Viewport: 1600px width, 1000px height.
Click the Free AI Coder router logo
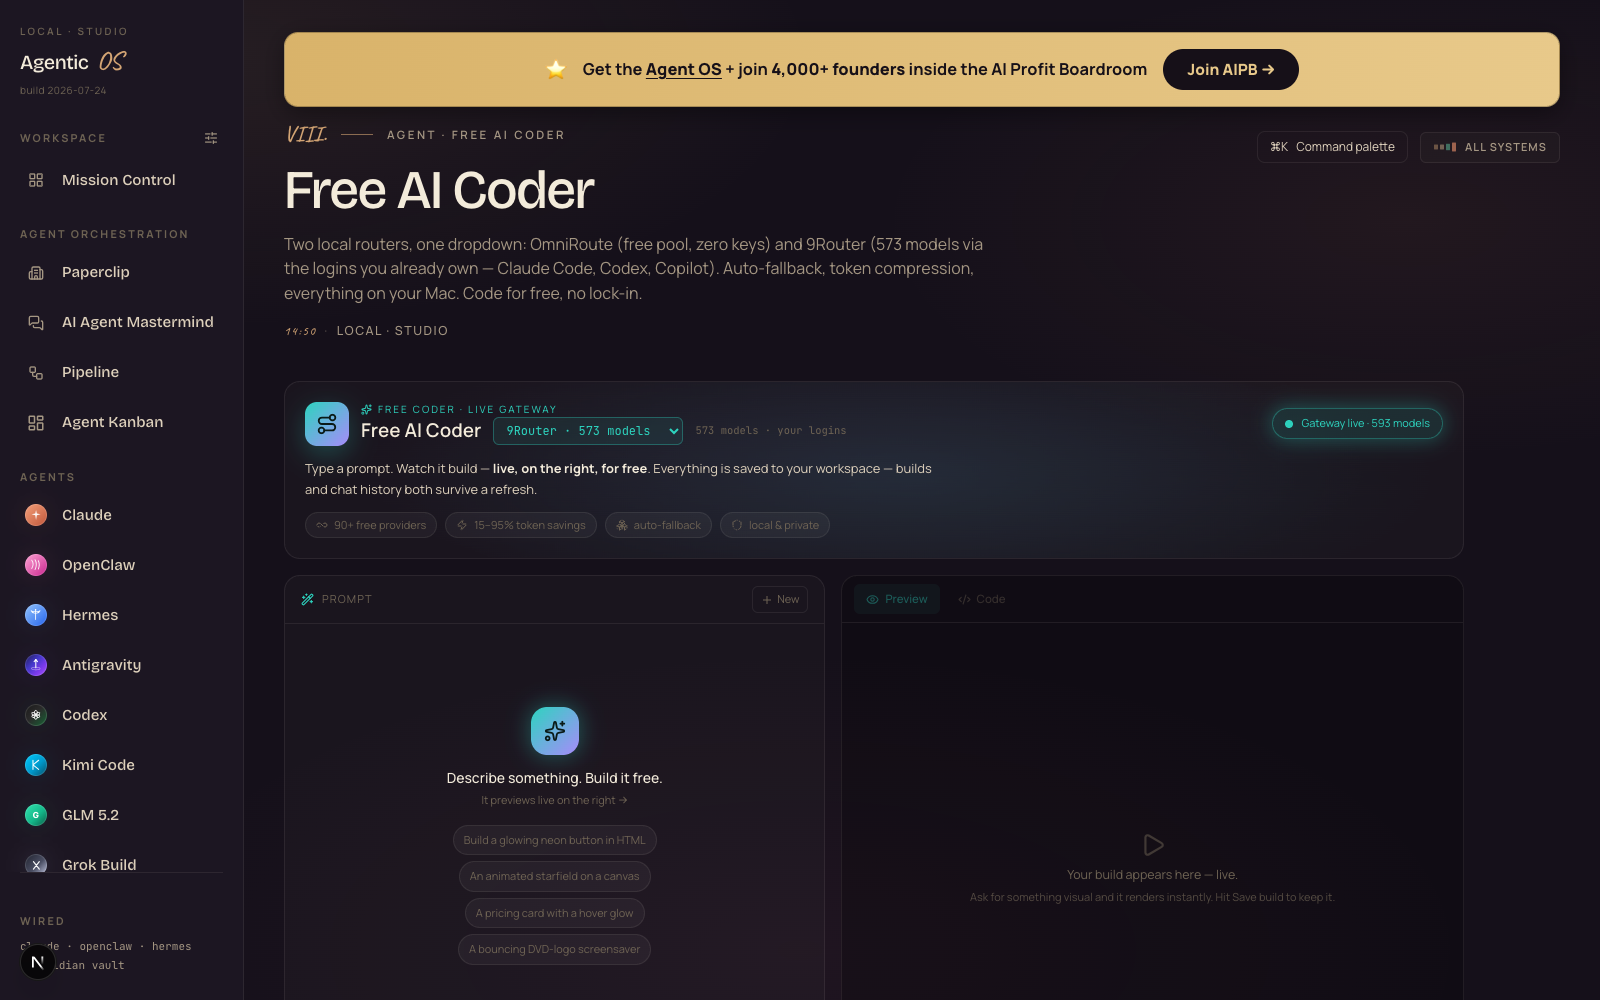coord(327,424)
